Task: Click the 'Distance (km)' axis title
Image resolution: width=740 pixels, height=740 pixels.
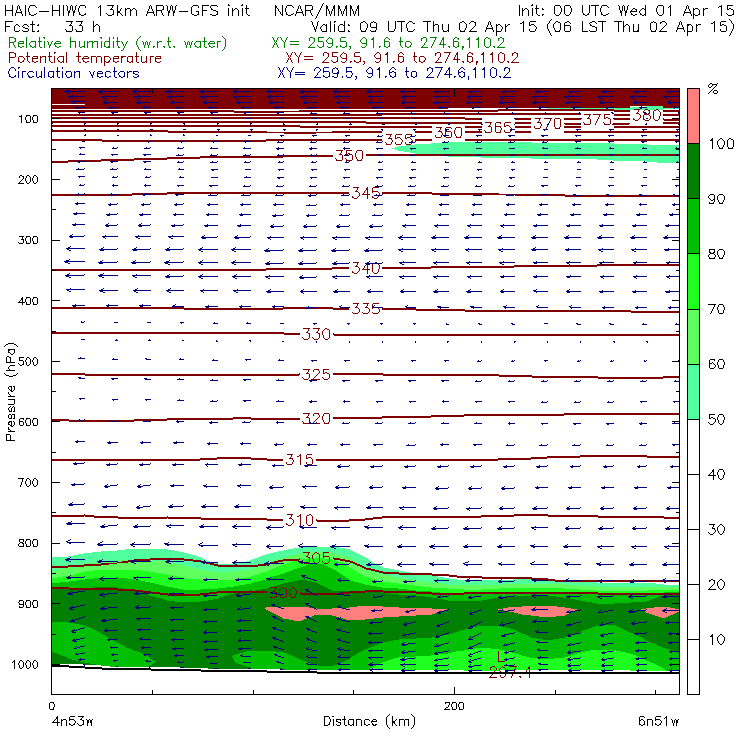Action: [369, 722]
